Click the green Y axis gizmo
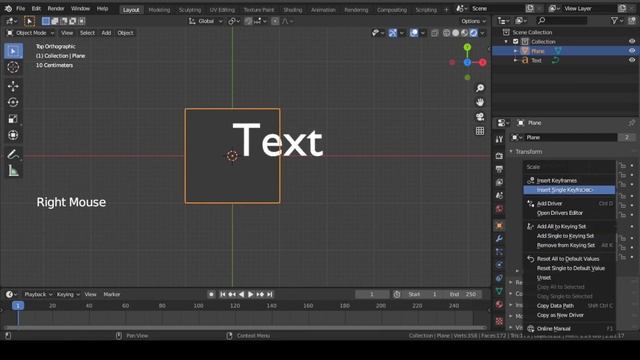This screenshot has width=640, height=360. click(467, 47)
